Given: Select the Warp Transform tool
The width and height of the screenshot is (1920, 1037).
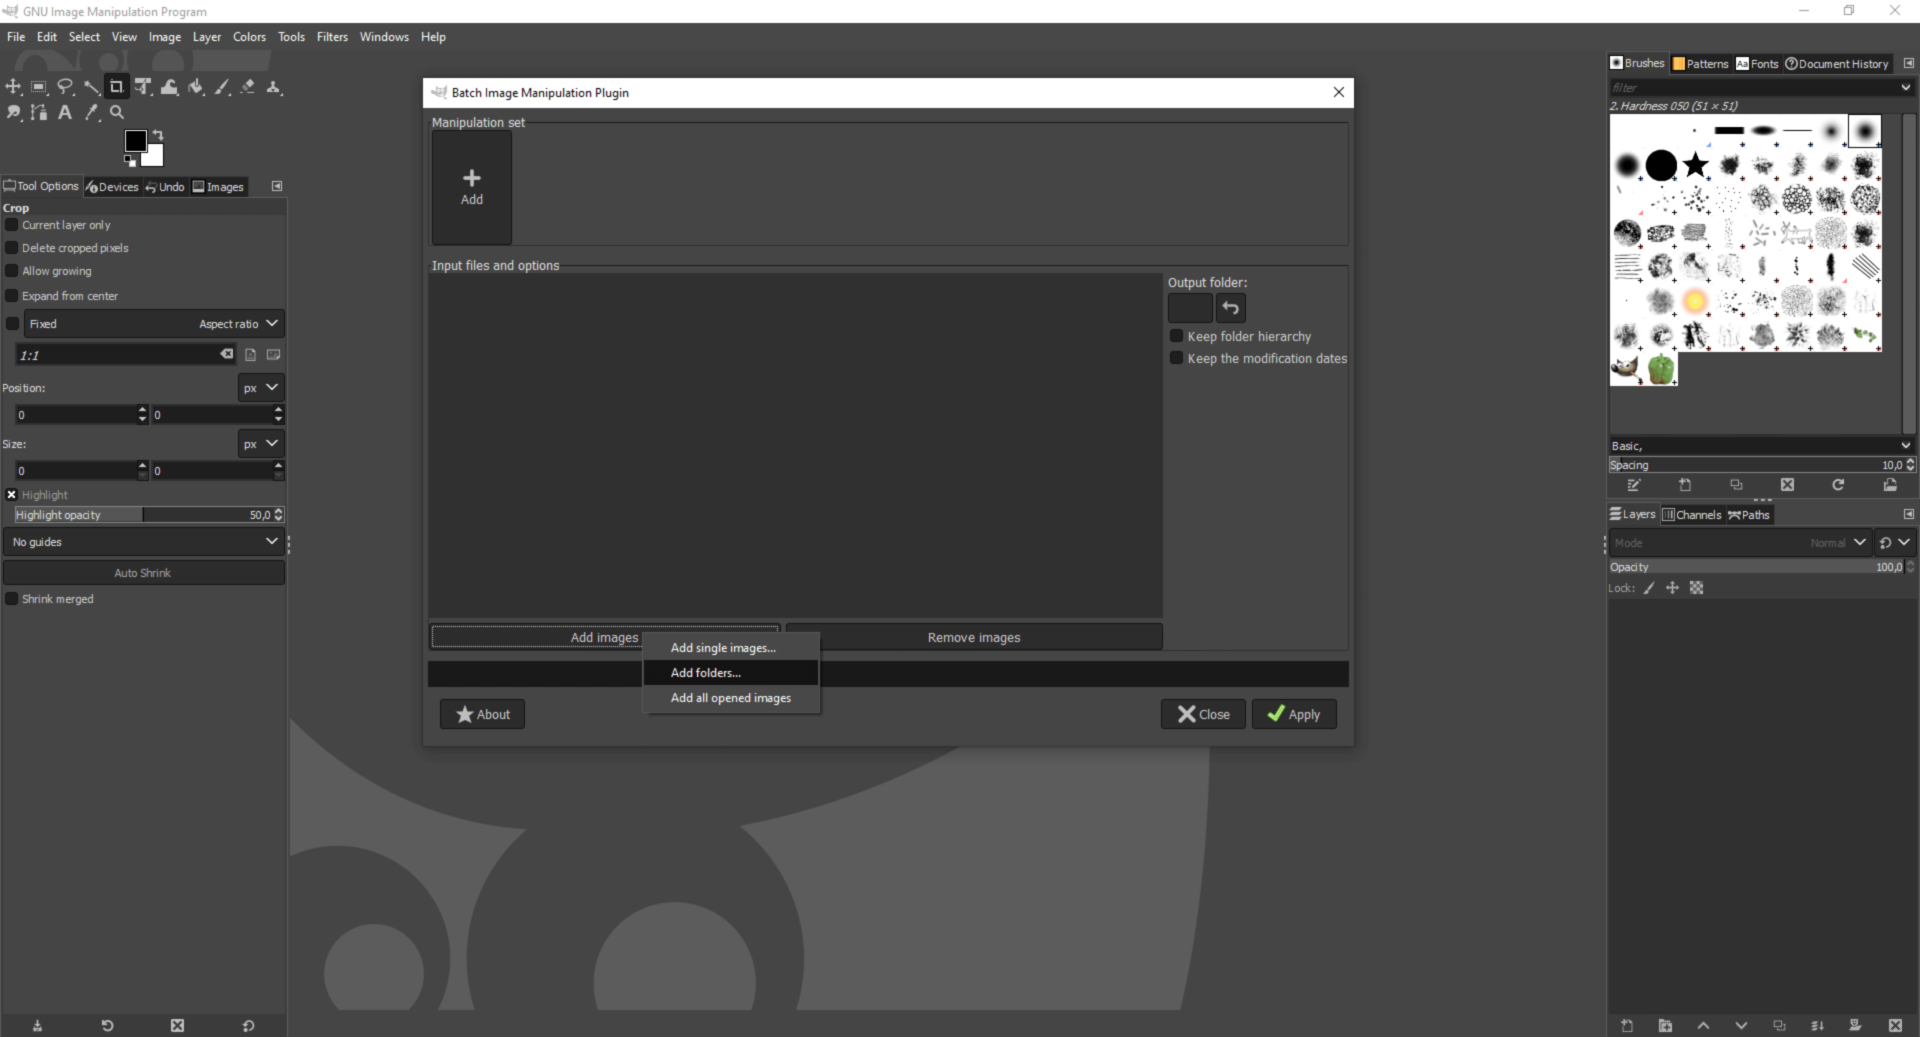Looking at the screenshot, I should (x=169, y=87).
